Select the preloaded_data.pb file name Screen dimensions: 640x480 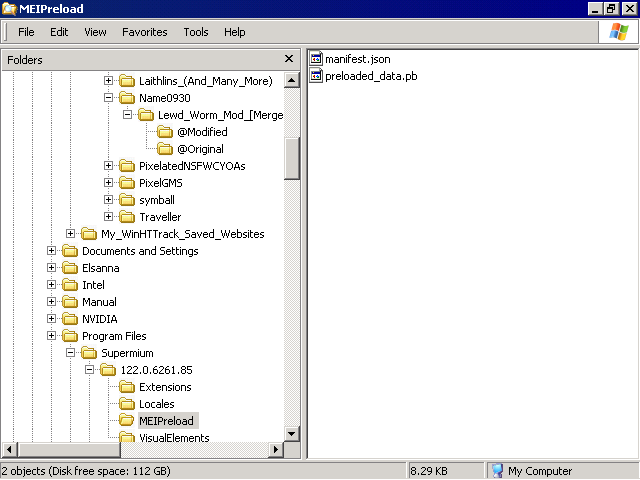(371, 76)
